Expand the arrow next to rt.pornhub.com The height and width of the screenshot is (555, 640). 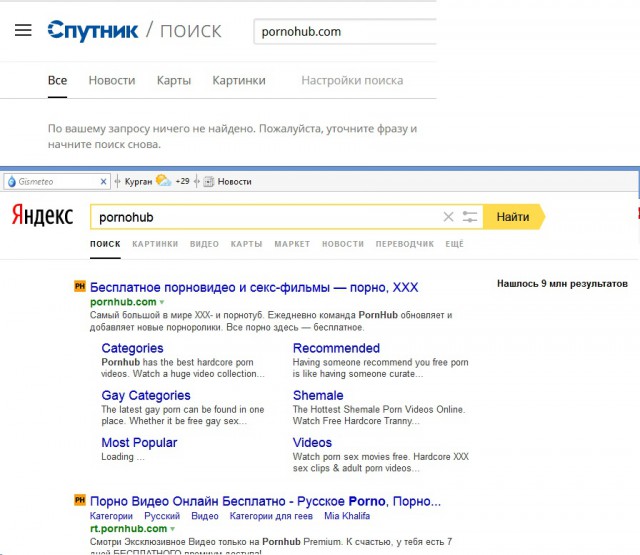[x=172, y=529]
